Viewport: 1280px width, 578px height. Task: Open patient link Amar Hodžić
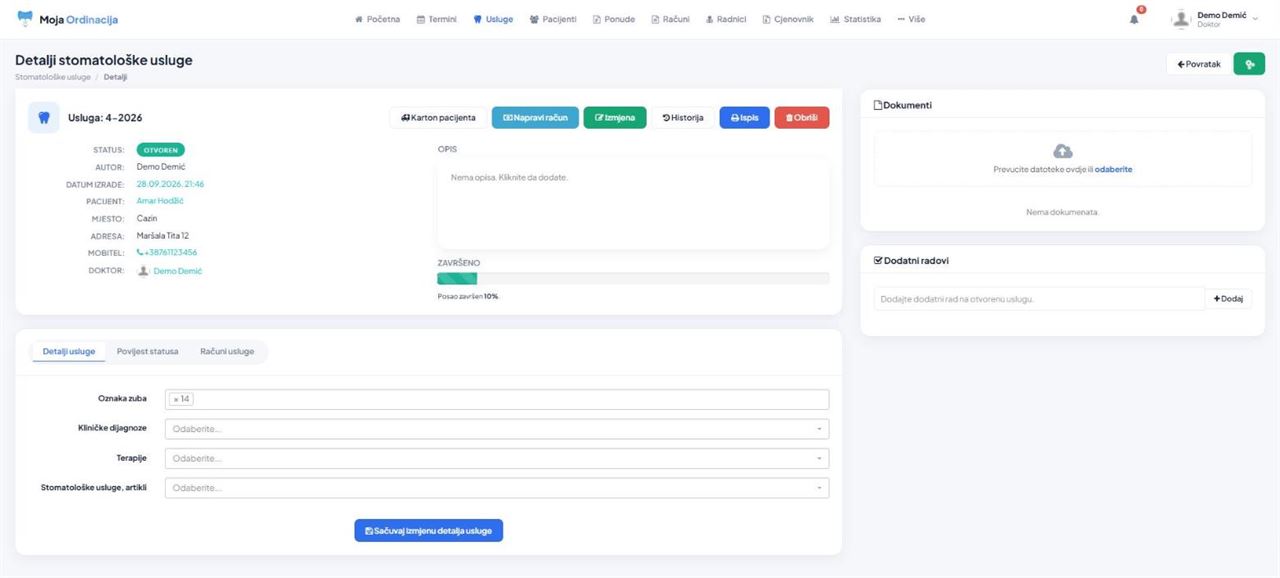point(160,201)
